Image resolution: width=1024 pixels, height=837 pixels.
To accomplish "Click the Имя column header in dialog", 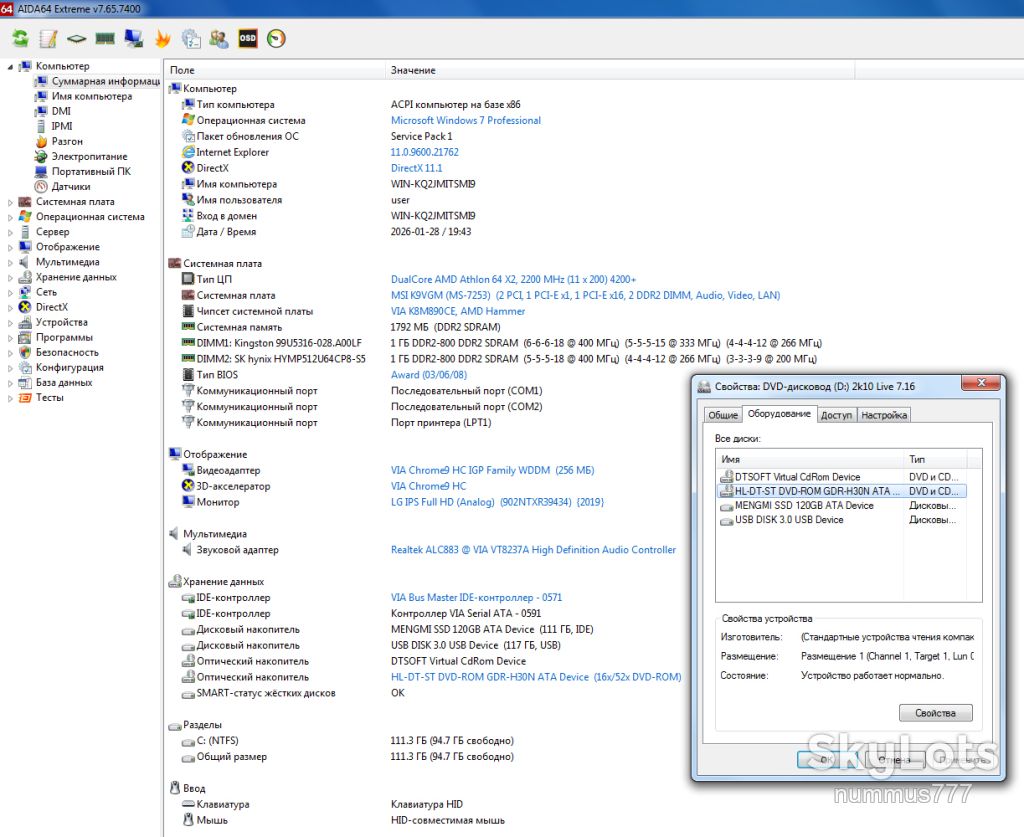I will (x=810, y=459).
